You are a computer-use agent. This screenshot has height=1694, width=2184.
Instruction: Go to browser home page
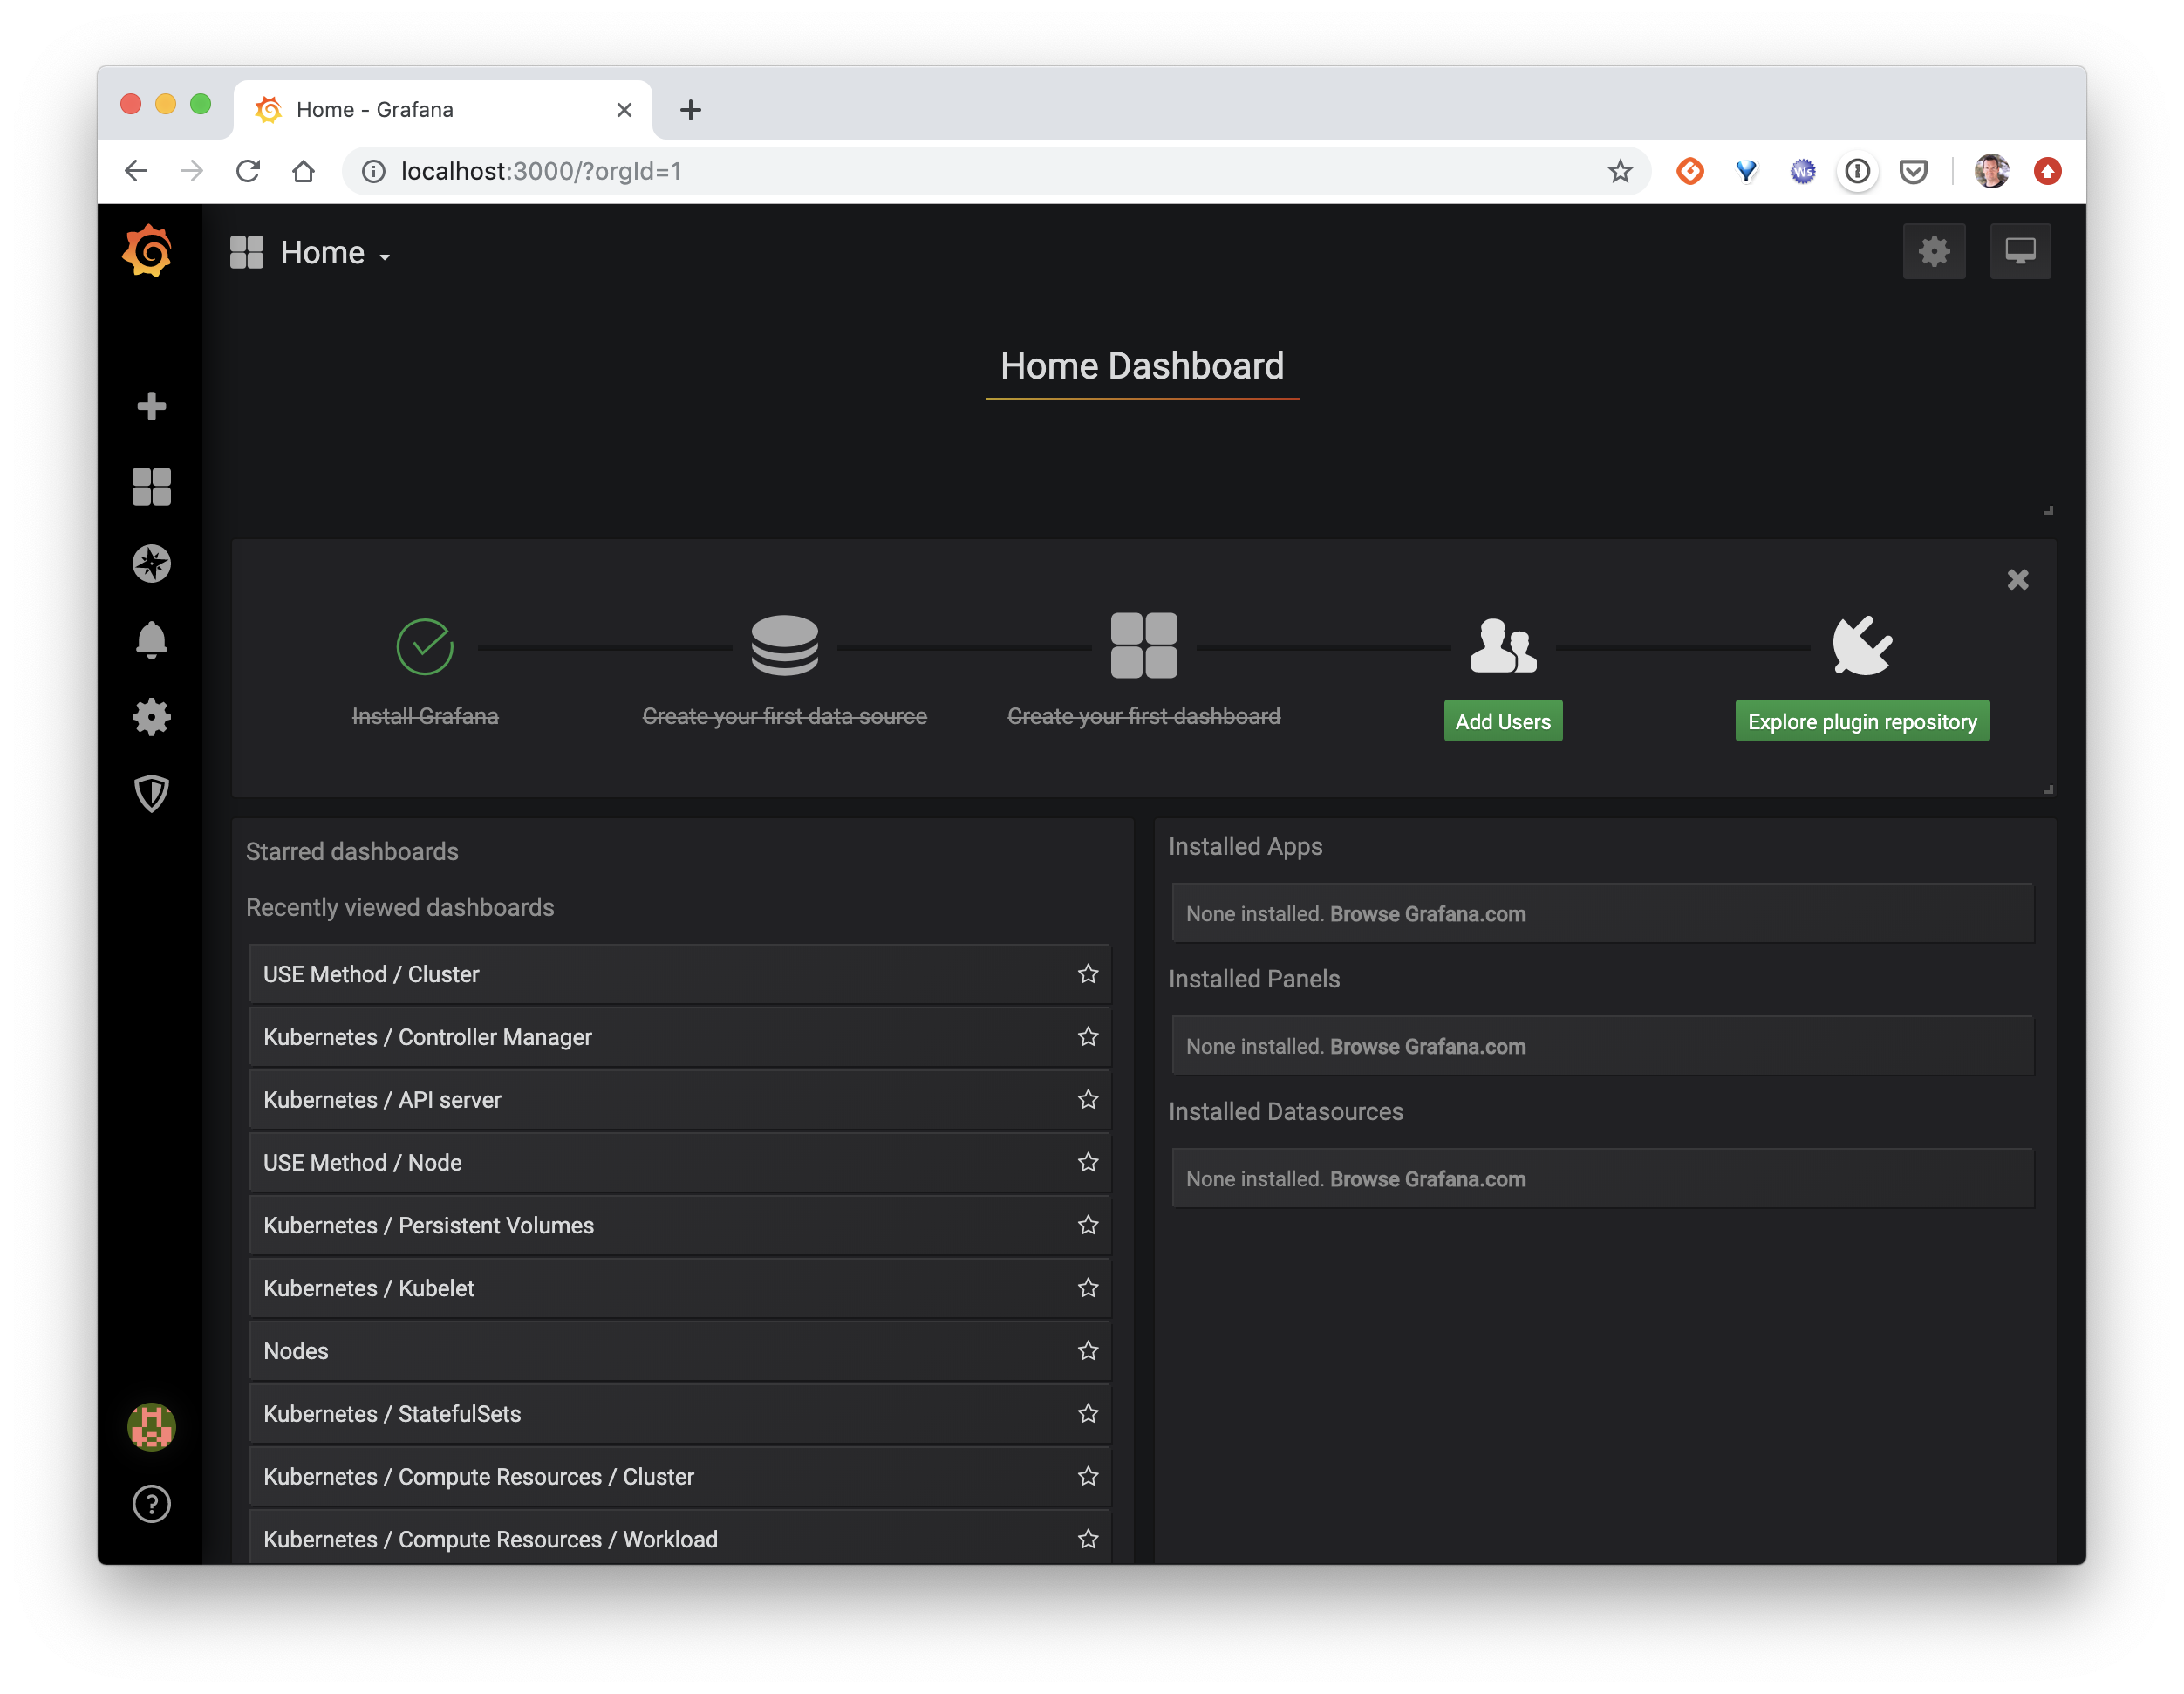[x=304, y=171]
